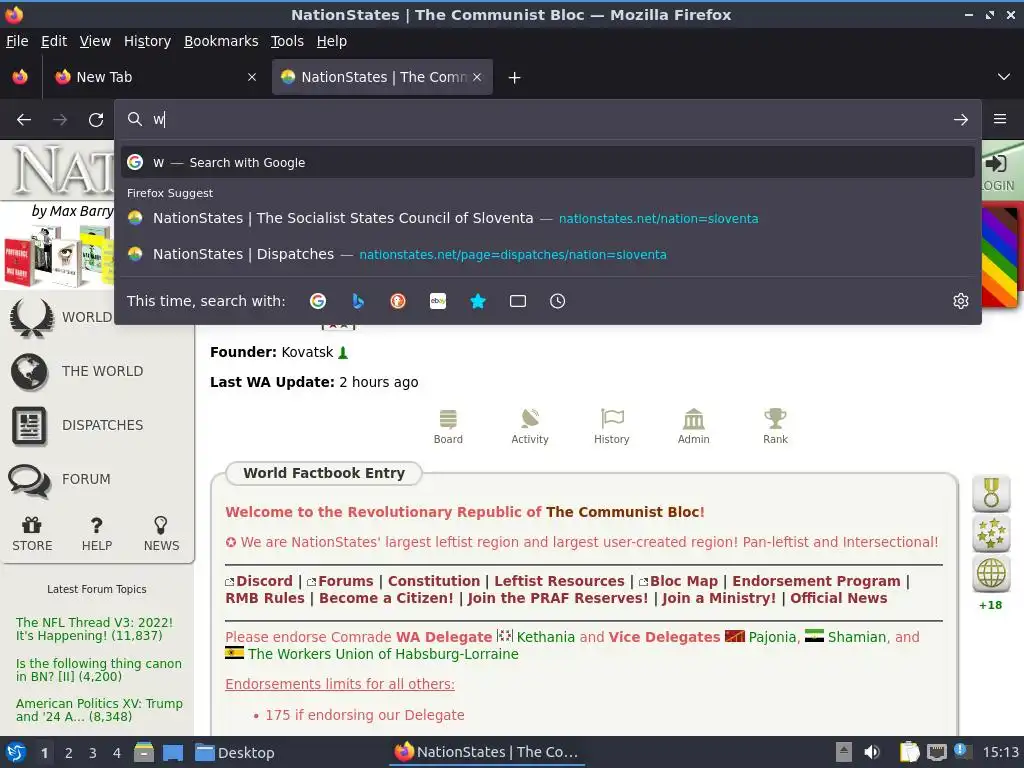Image resolution: width=1024 pixels, height=768 pixels.
Task: Open the Edit menu
Action: coord(54,41)
